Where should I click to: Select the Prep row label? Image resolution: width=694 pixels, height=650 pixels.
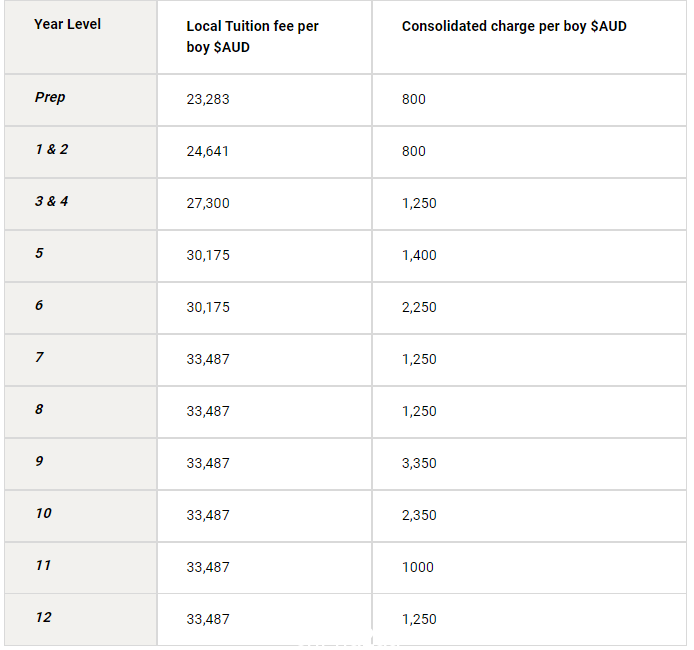(x=50, y=97)
